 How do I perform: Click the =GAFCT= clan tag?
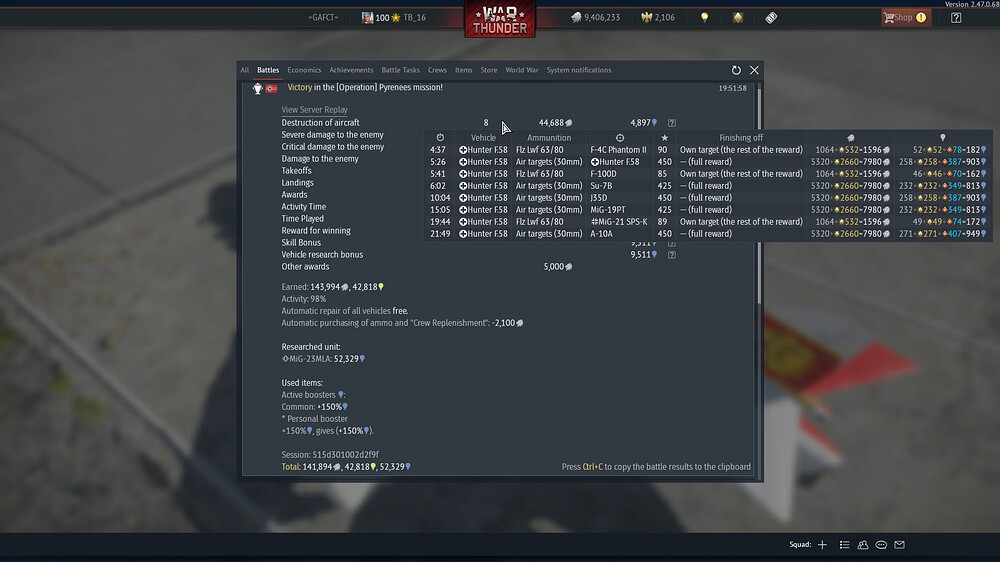(x=323, y=18)
